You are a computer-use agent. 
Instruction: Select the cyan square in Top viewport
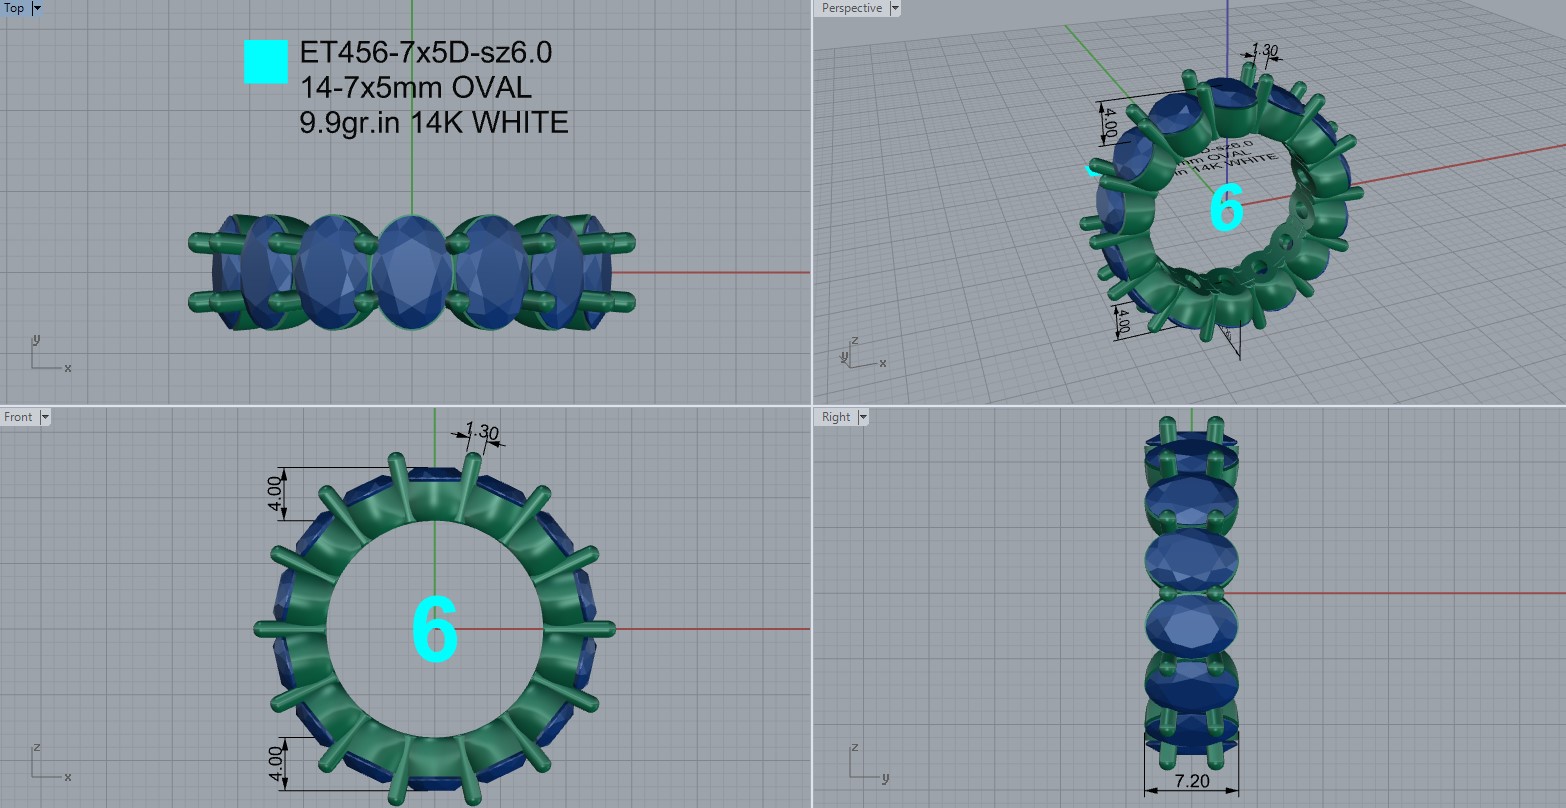tap(266, 62)
